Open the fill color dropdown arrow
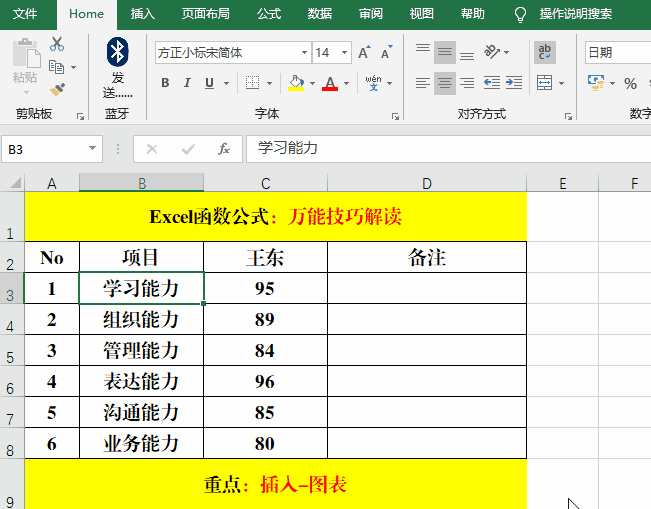The image size is (651, 509). 312,83
